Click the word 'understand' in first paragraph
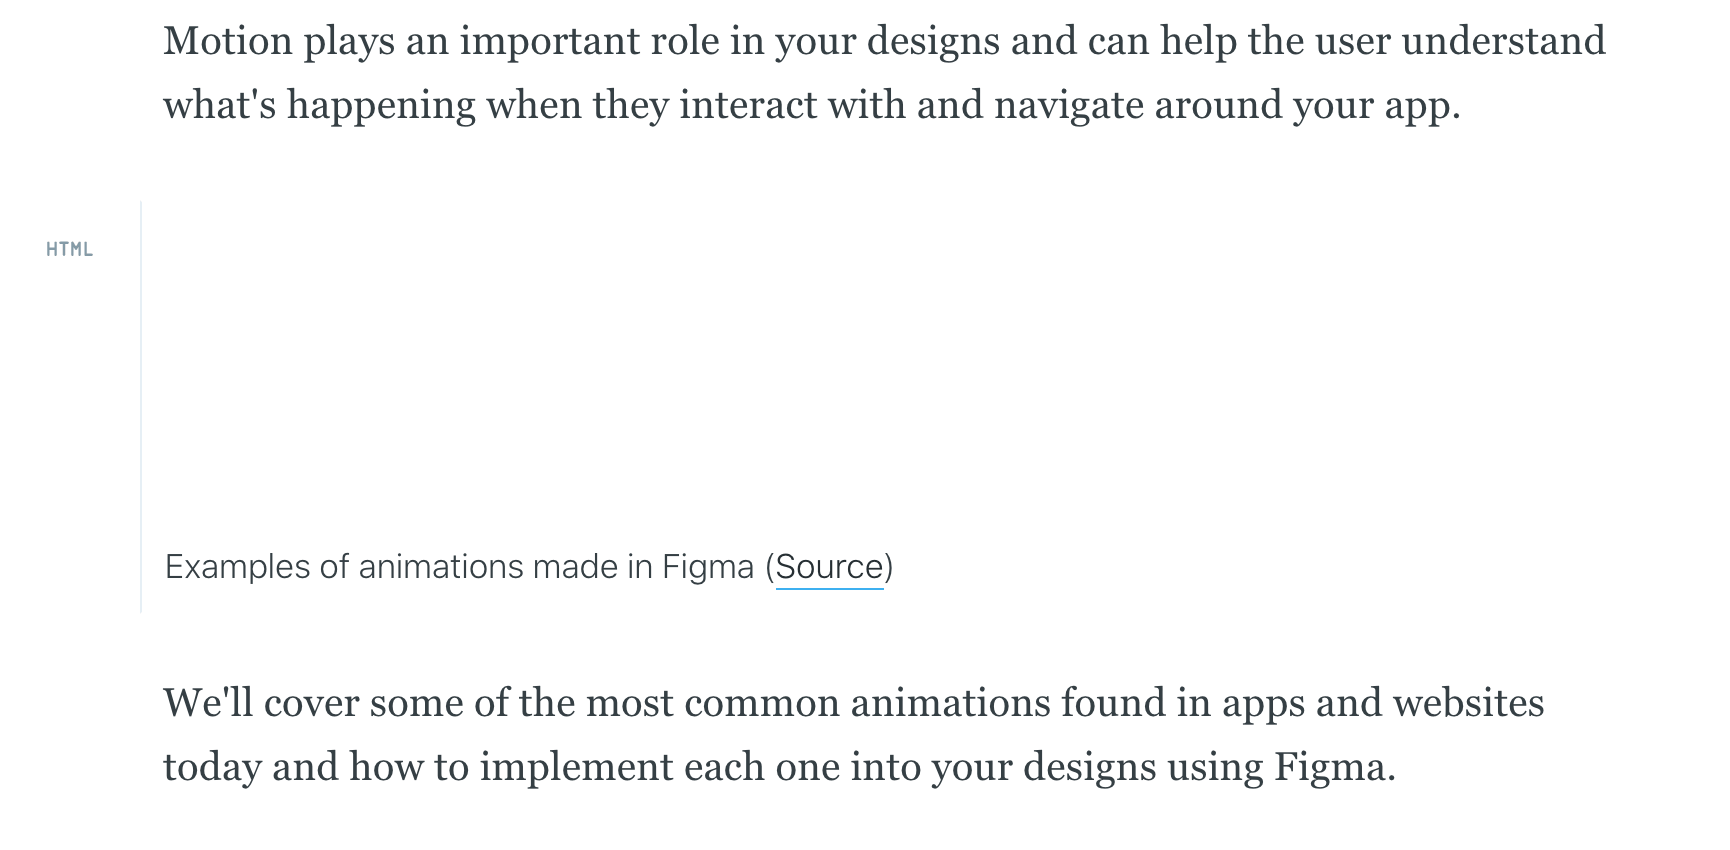This screenshot has height=850, width=1730. pyautogui.click(x=1503, y=41)
